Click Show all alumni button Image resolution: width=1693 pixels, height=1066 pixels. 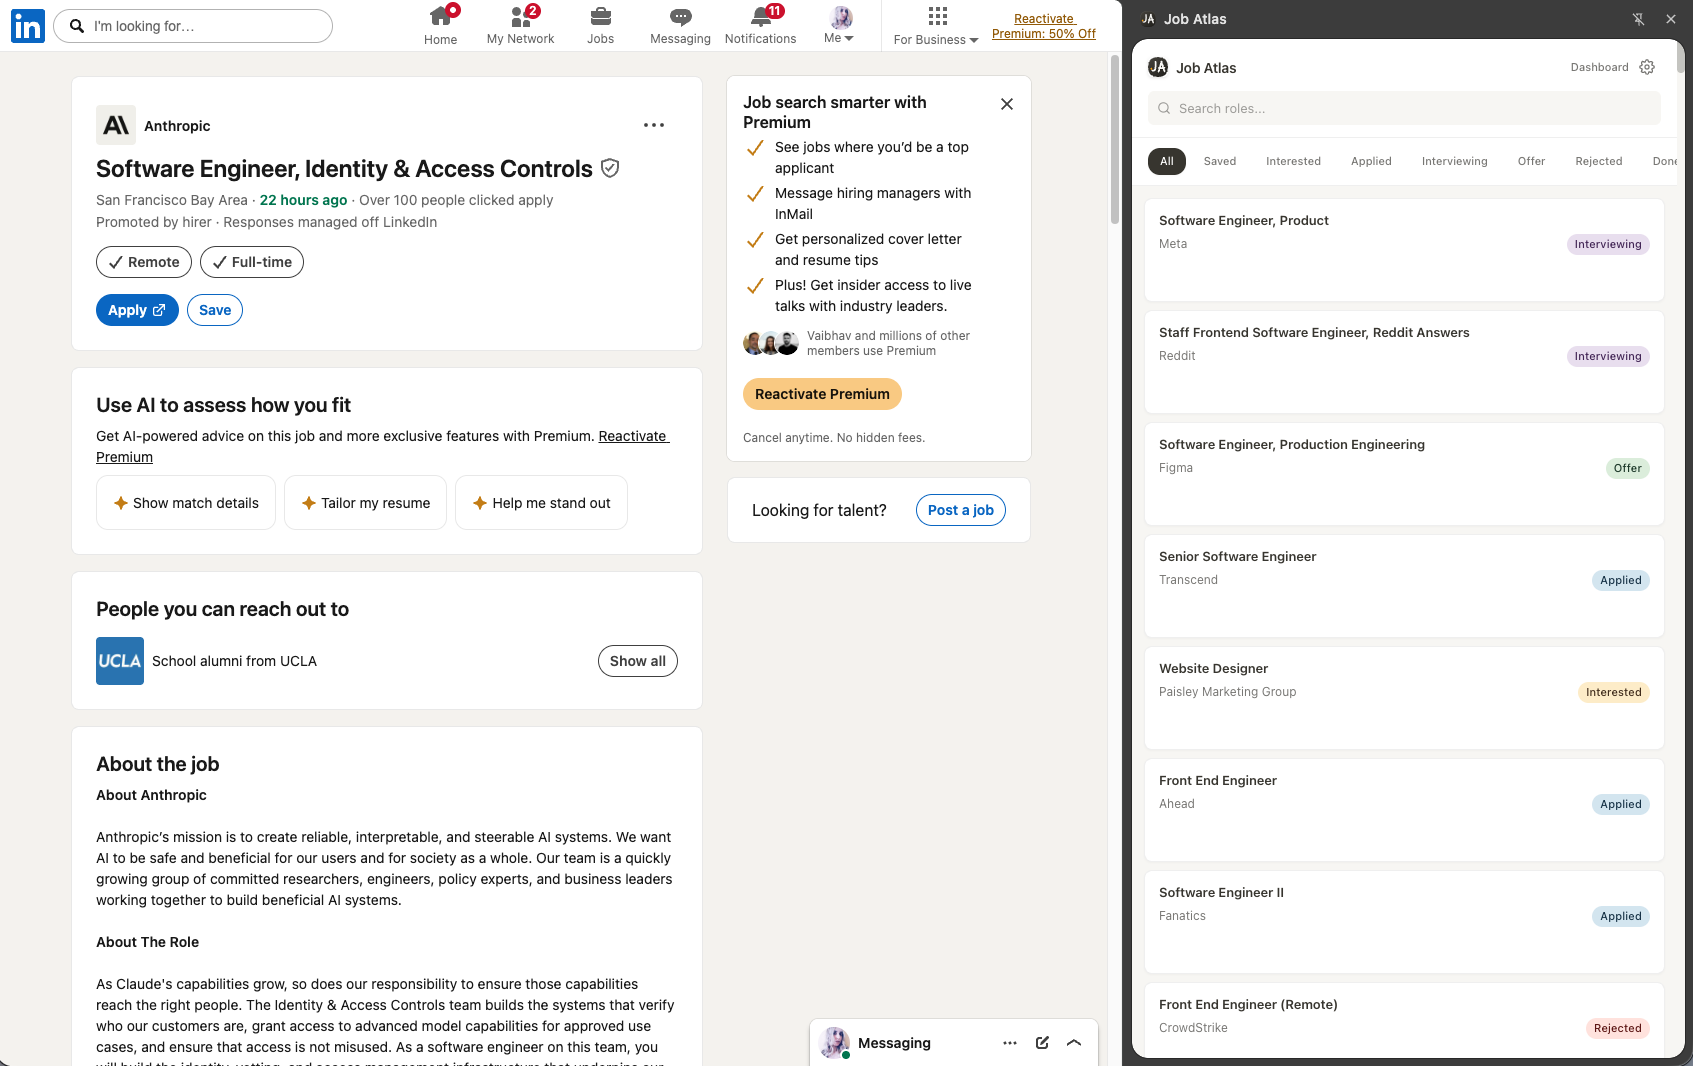click(638, 661)
